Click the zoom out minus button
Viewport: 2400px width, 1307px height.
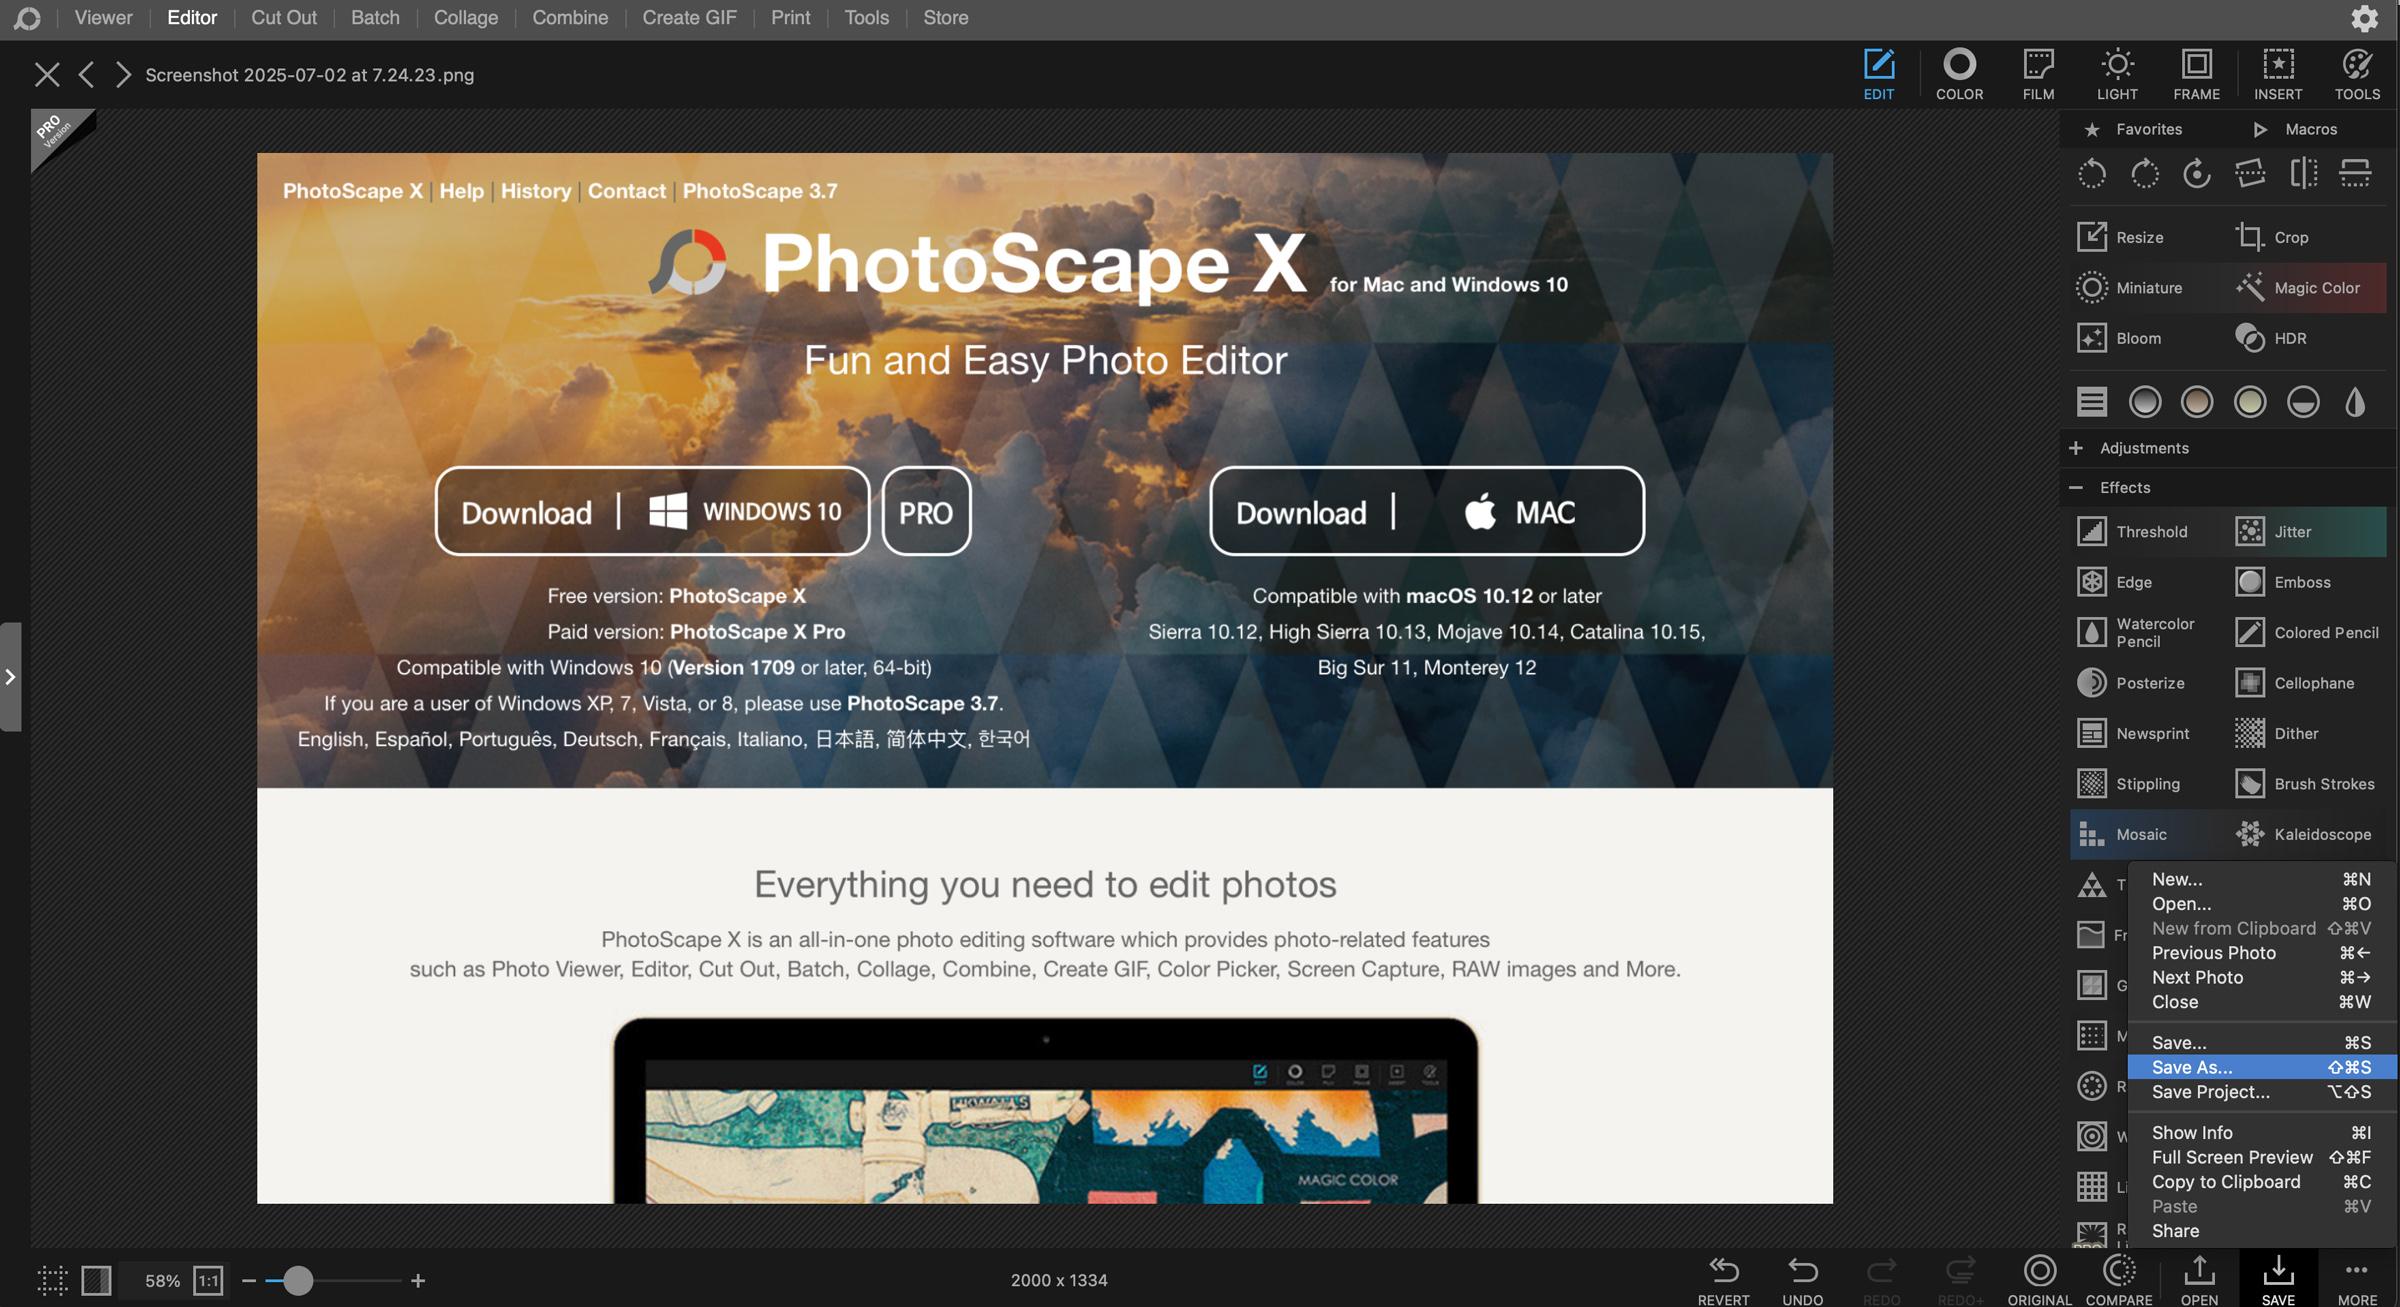click(x=249, y=1280)
